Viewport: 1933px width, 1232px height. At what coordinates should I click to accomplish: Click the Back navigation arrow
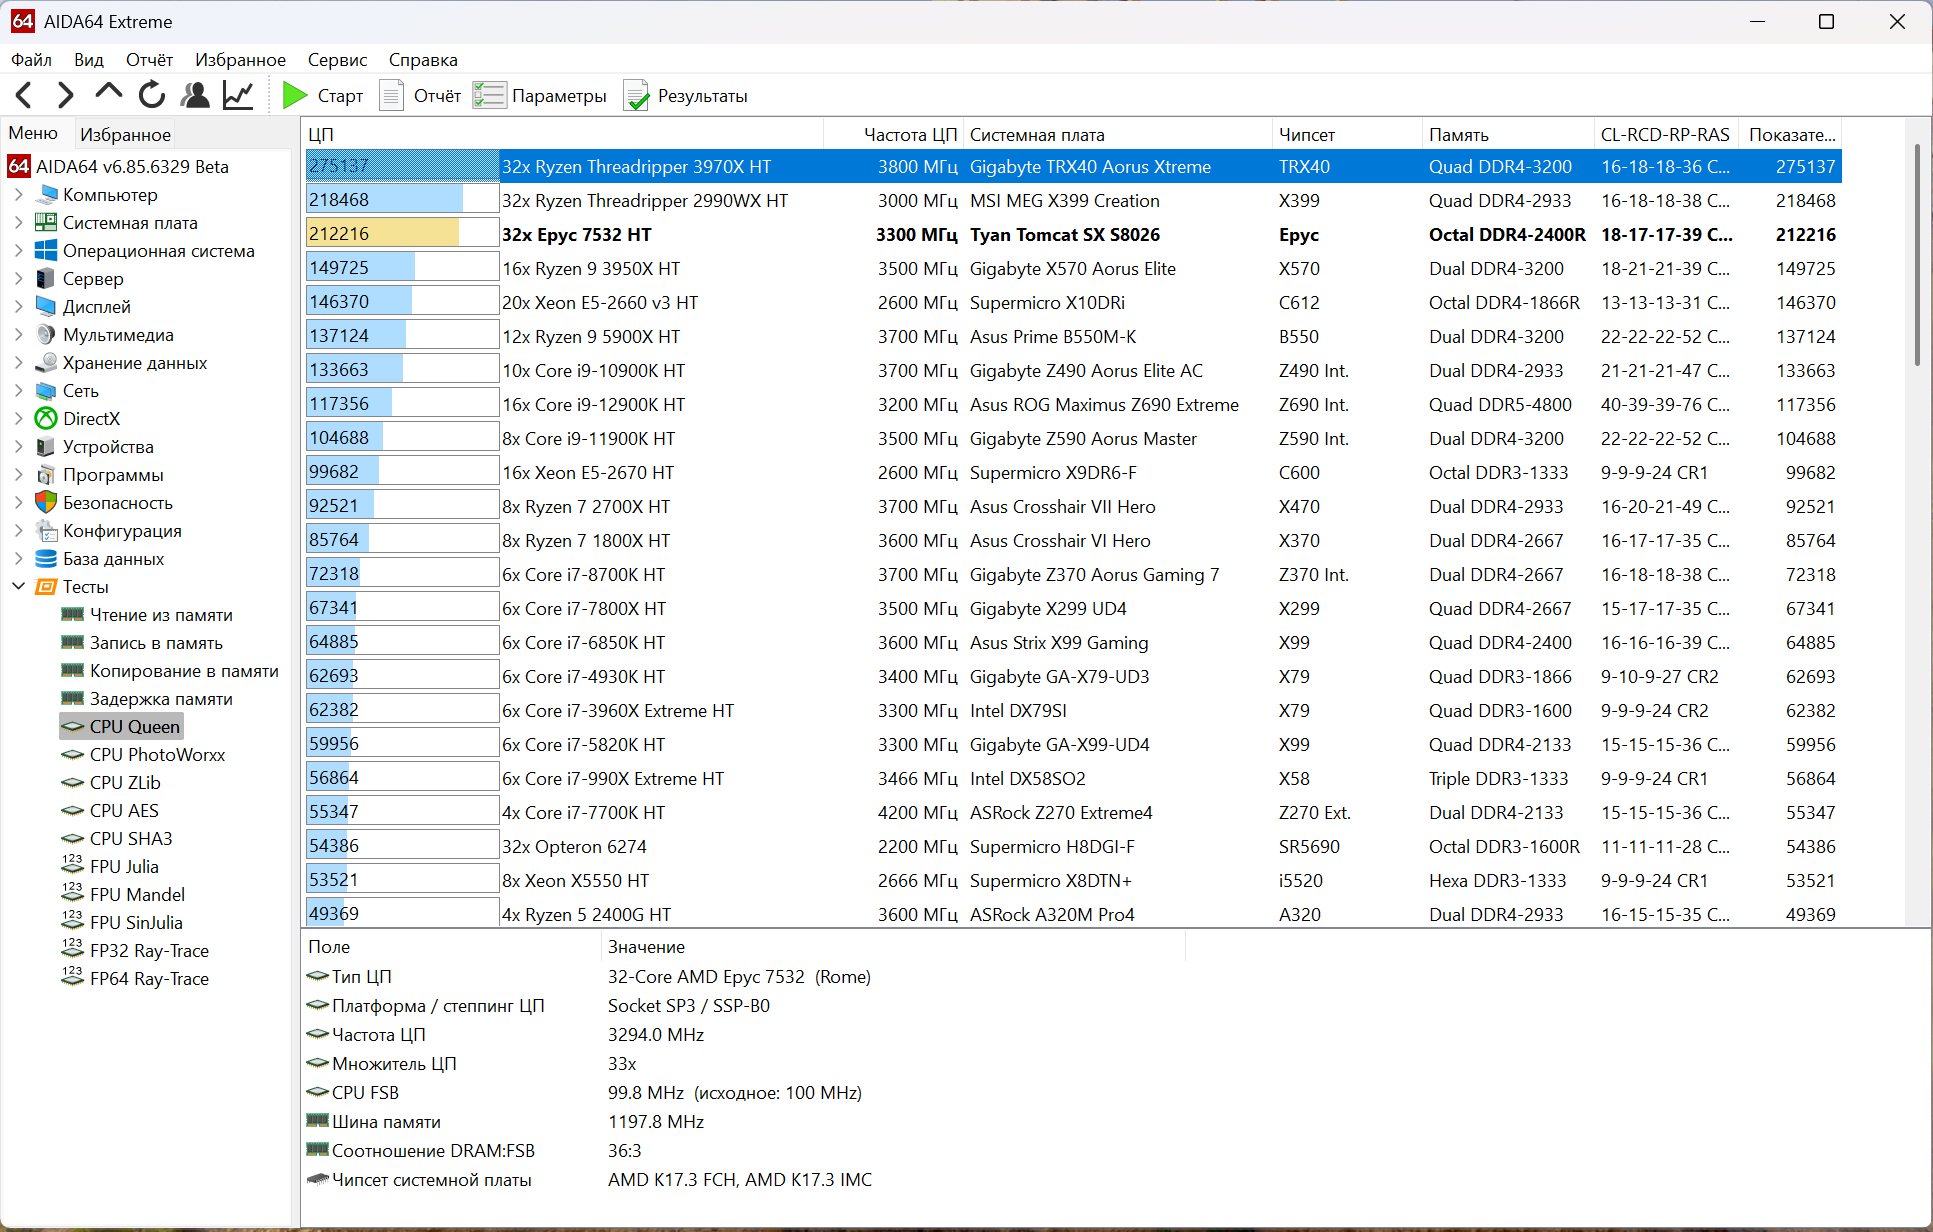[25, 96]
